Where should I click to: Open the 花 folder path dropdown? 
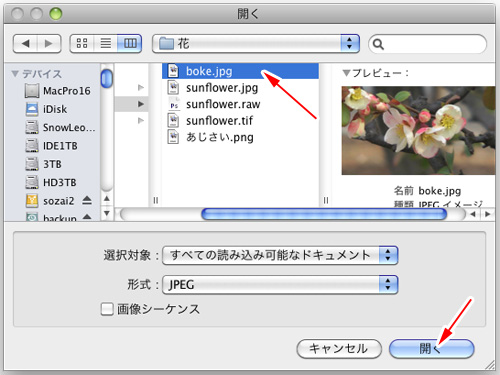pos(256,44)
